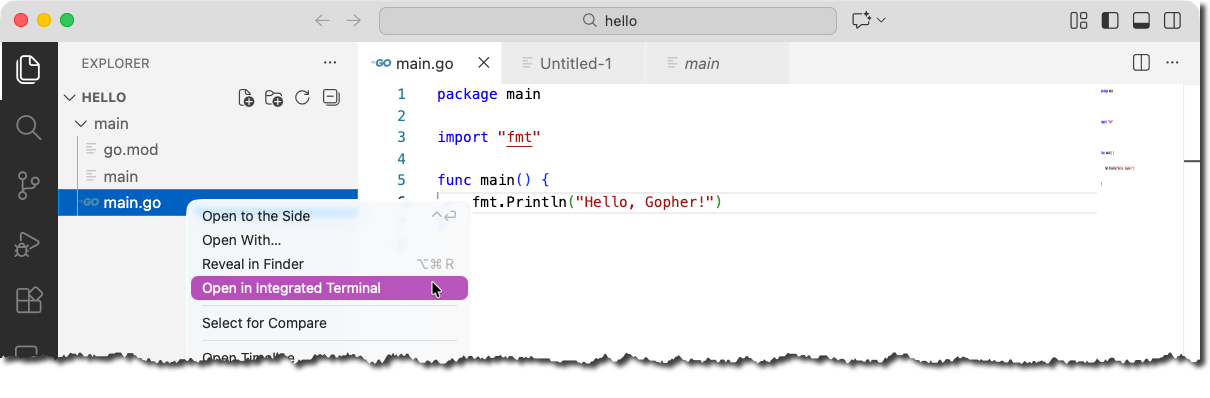This screenshot has height=398, width=1210.
Task: Refresh the Explorer file tree
Action: (303, 98)
